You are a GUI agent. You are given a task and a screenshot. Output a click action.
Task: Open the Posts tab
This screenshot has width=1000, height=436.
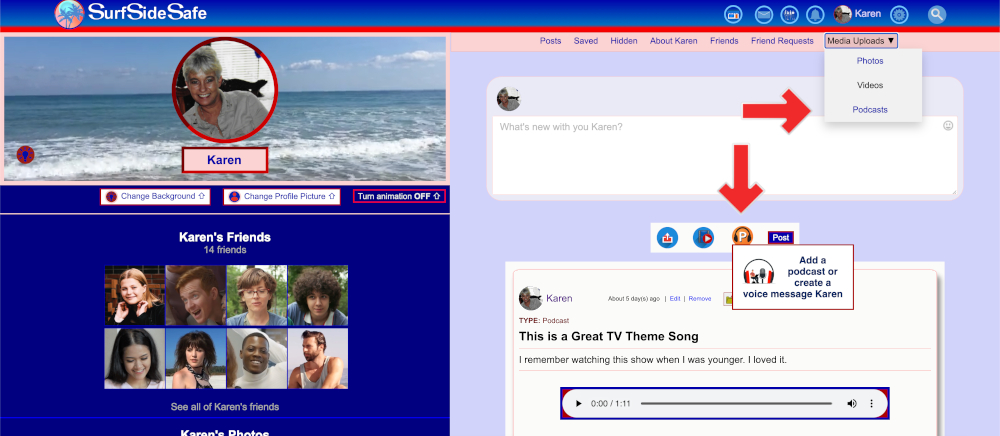click(550, 41)
